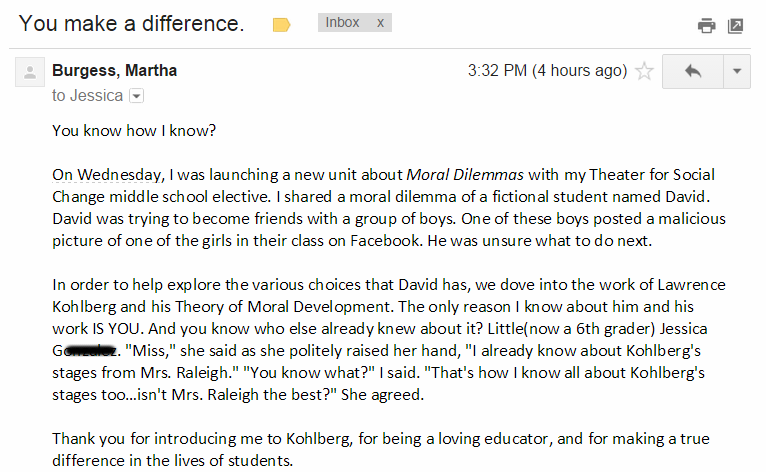Click the "to Jessica" recipient text
This screenshot has height=472, width=766.
point(88,96)
